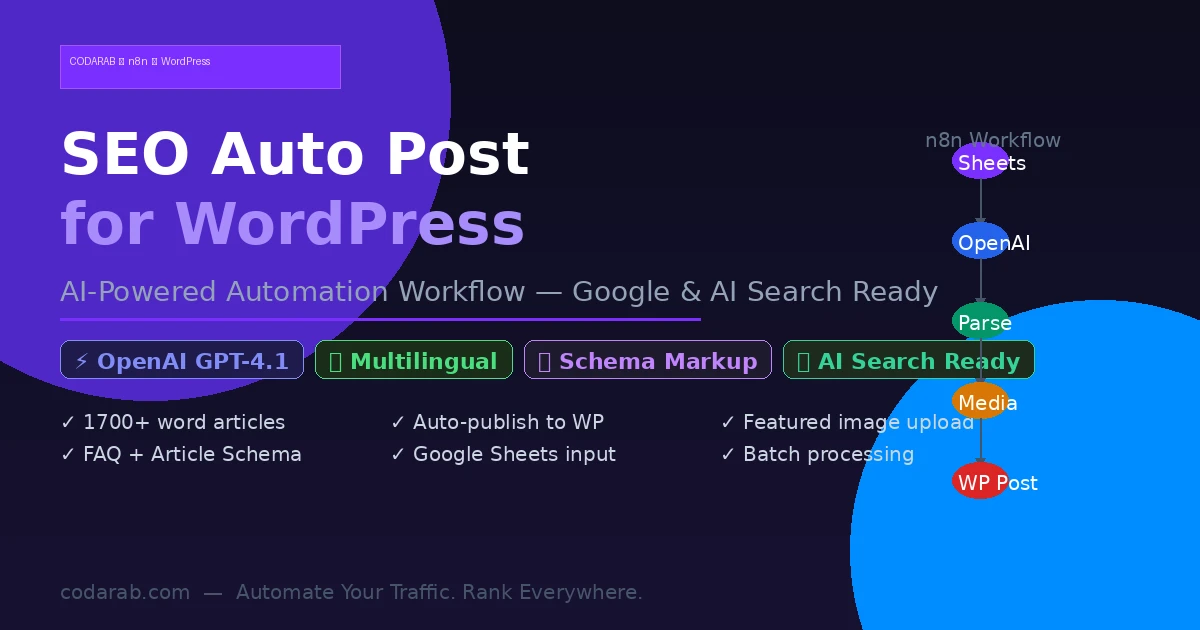
Task: Click the Multilingual feature badge
Action: 413,361
